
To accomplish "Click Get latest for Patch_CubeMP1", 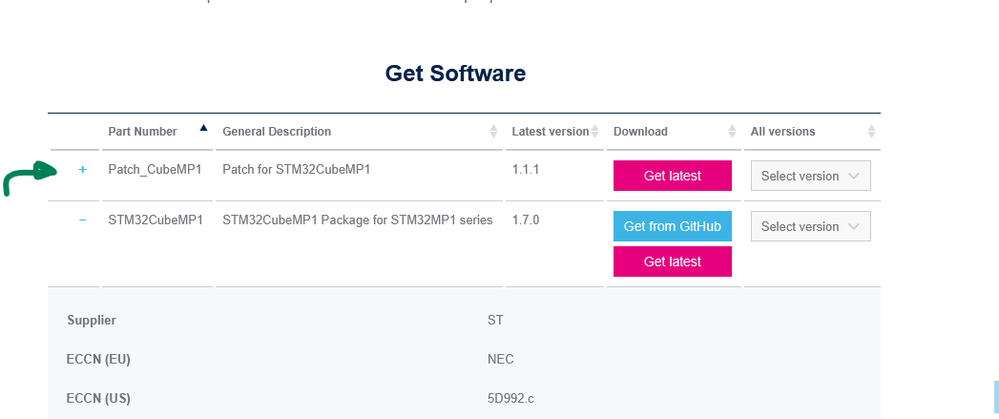I will tap(672, 176).
